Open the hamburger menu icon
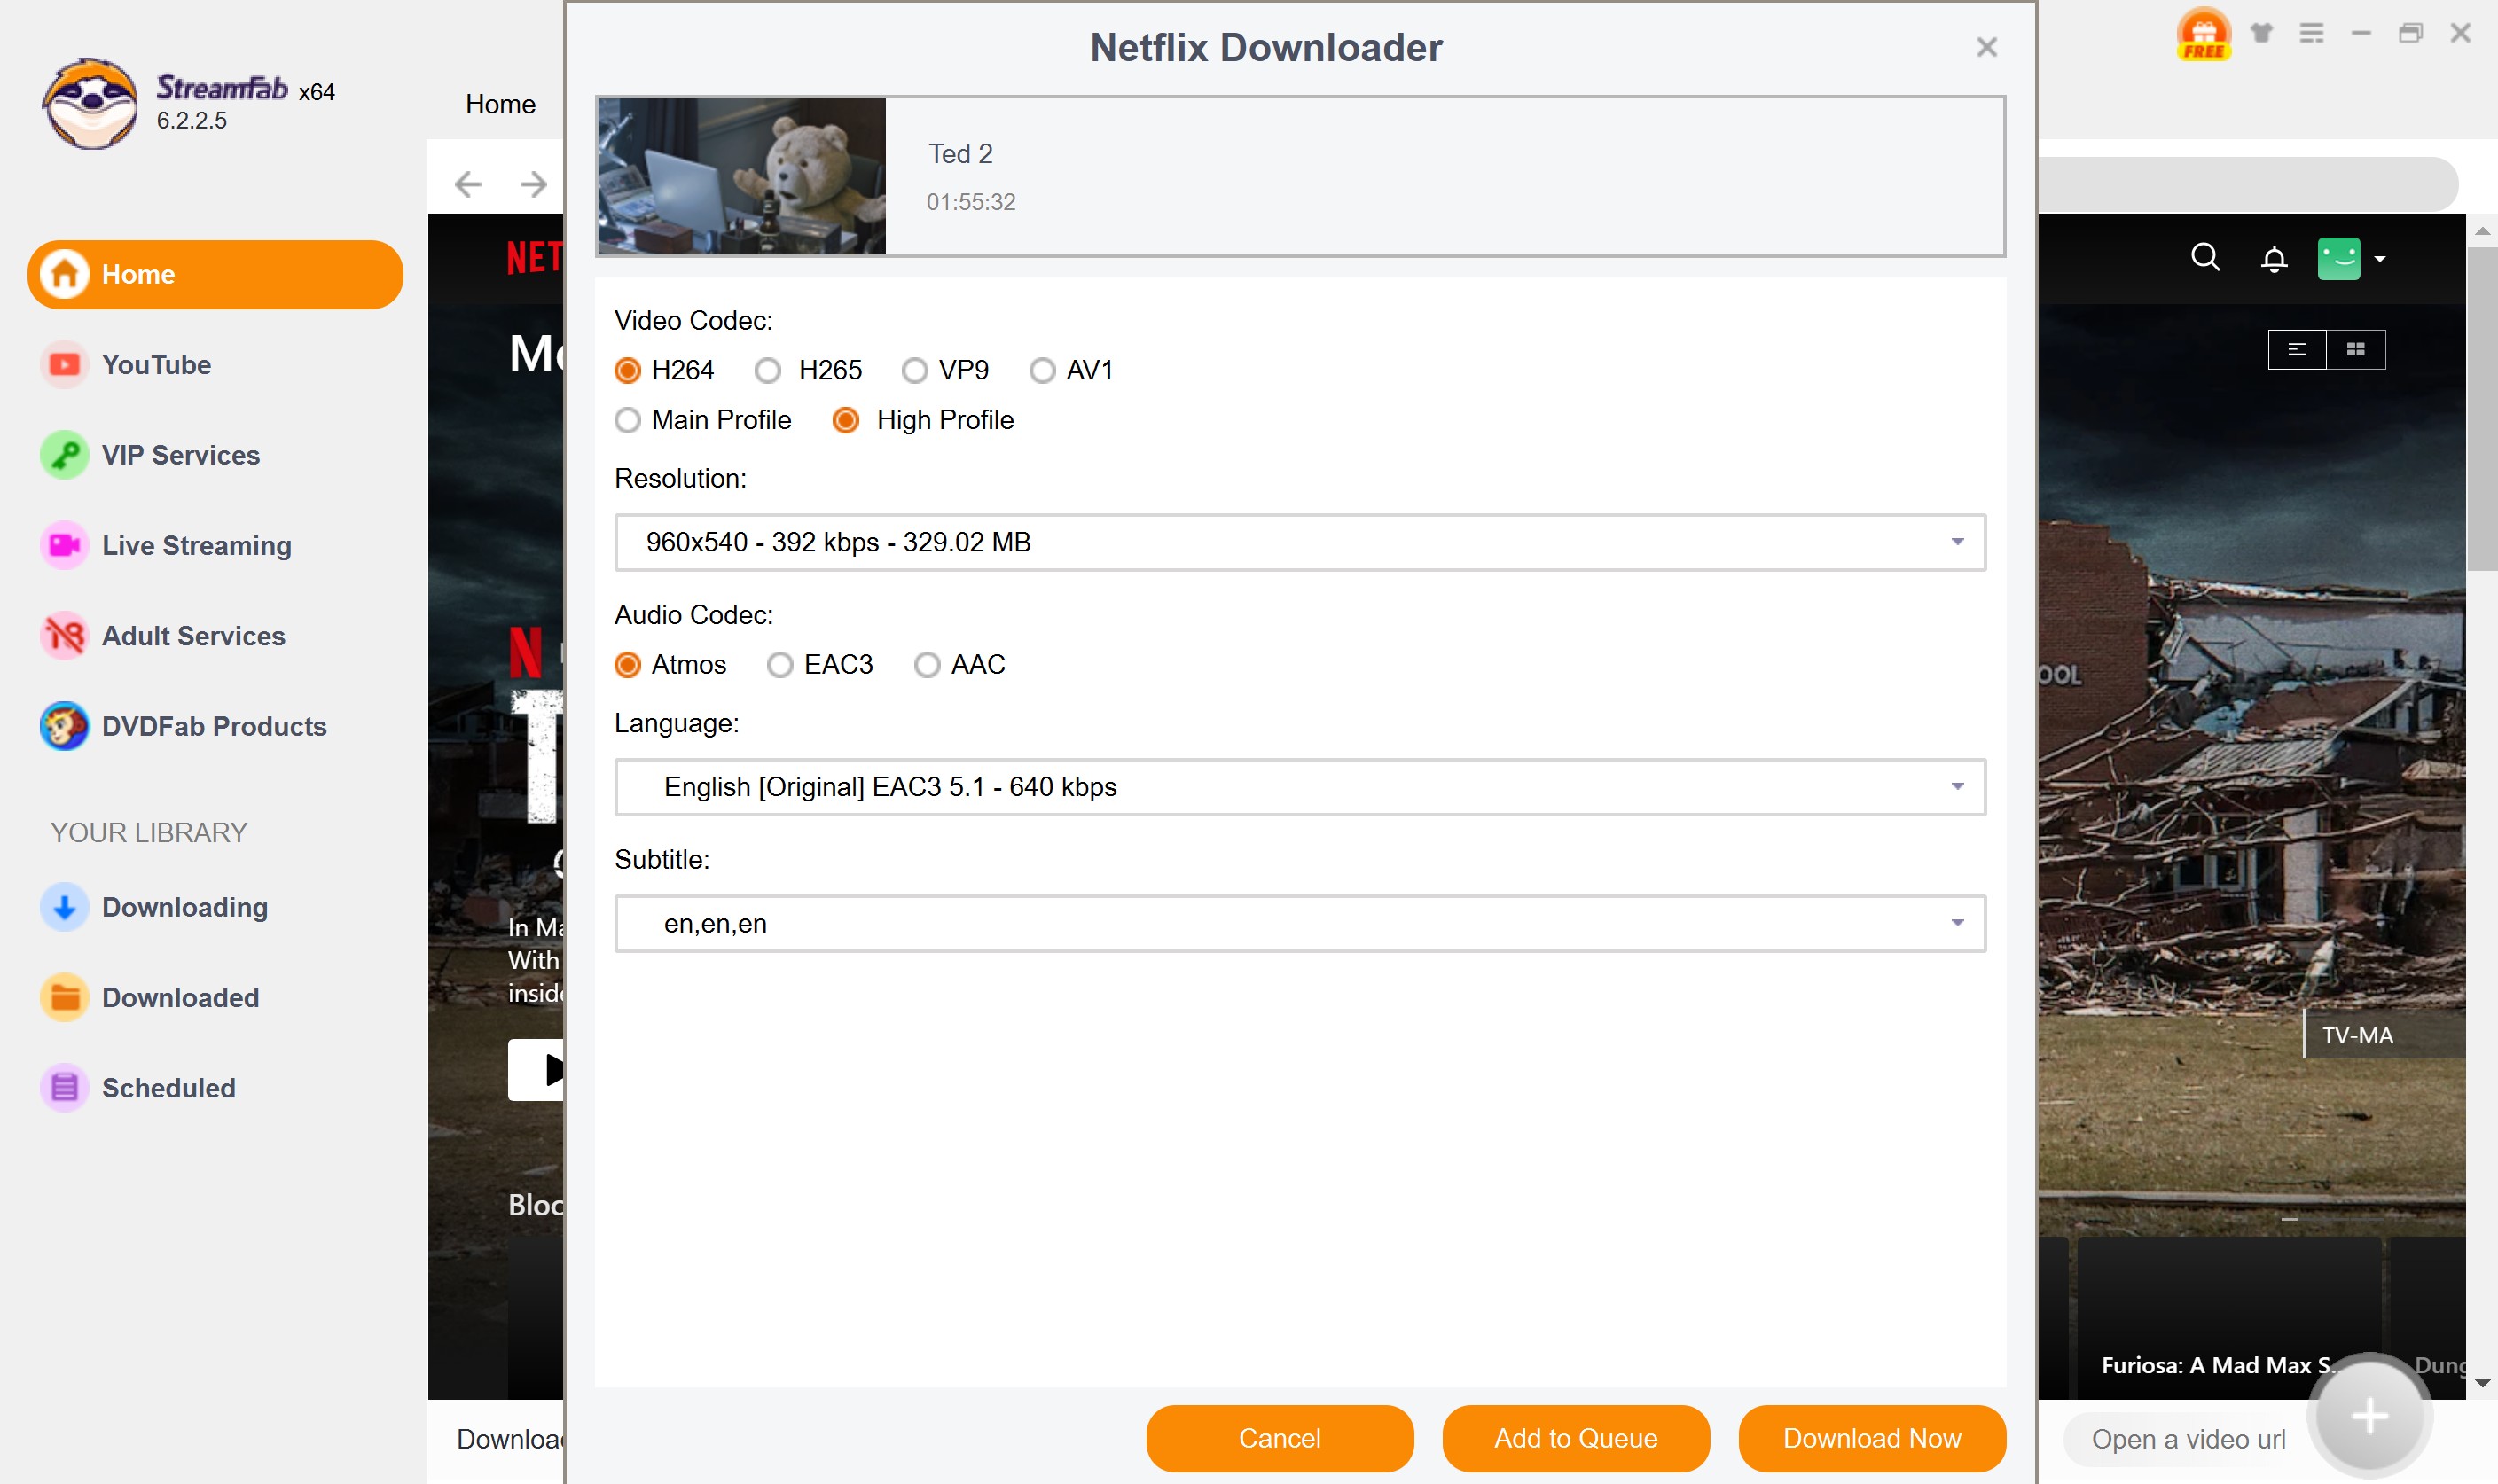This screenshot has height=1484, width=2498. tap(2311, 33)
